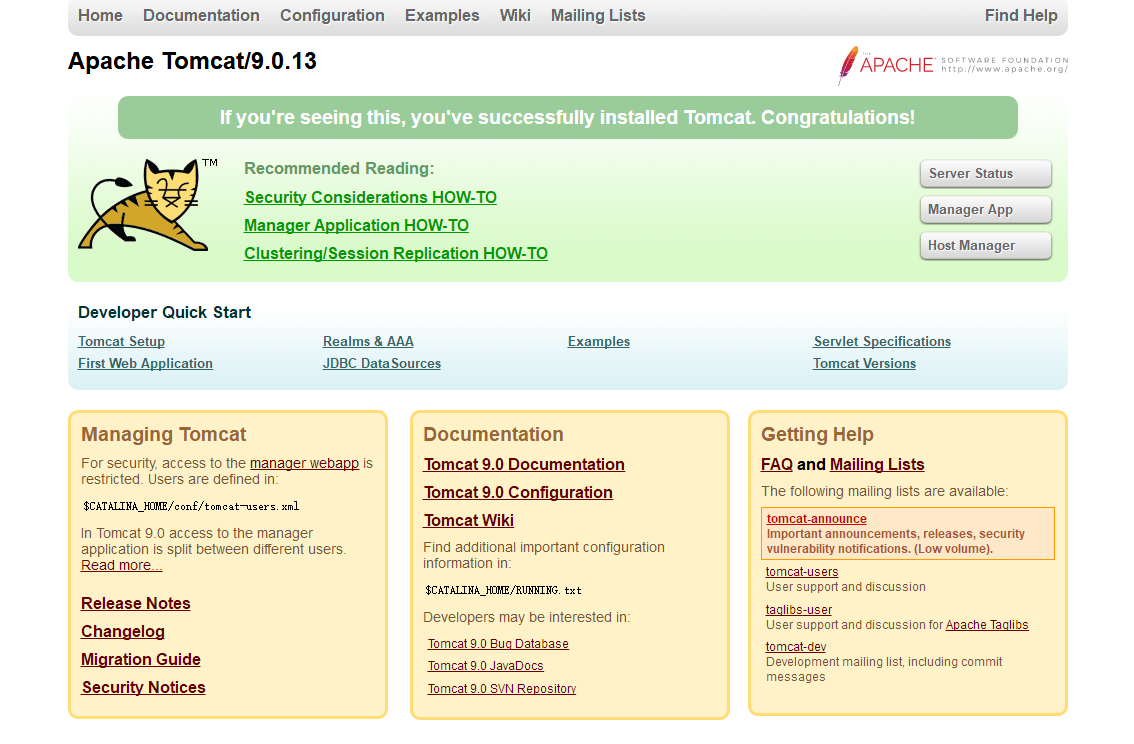The image size is (1134, 744).
Task: View the JDBC DataSources guide
Action: pyautogui.click(x=381, y=363)
